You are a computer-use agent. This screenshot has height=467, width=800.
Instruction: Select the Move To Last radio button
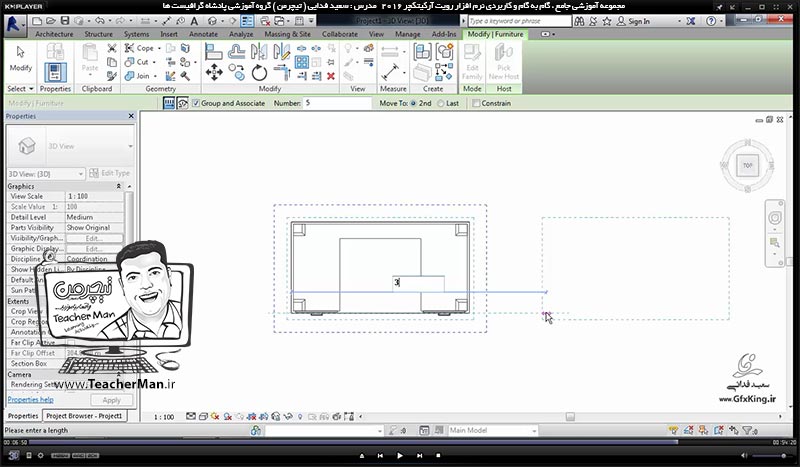point(440,103)
